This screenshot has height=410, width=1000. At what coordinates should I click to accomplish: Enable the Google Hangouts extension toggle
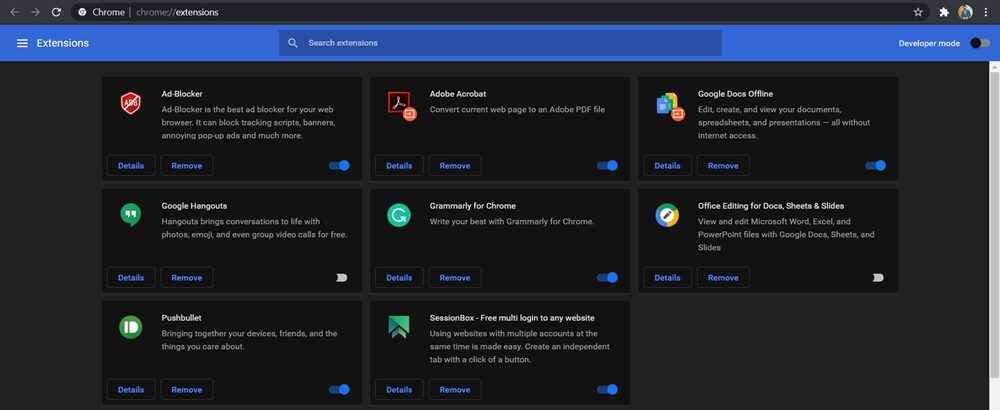(x=341, y=277)
